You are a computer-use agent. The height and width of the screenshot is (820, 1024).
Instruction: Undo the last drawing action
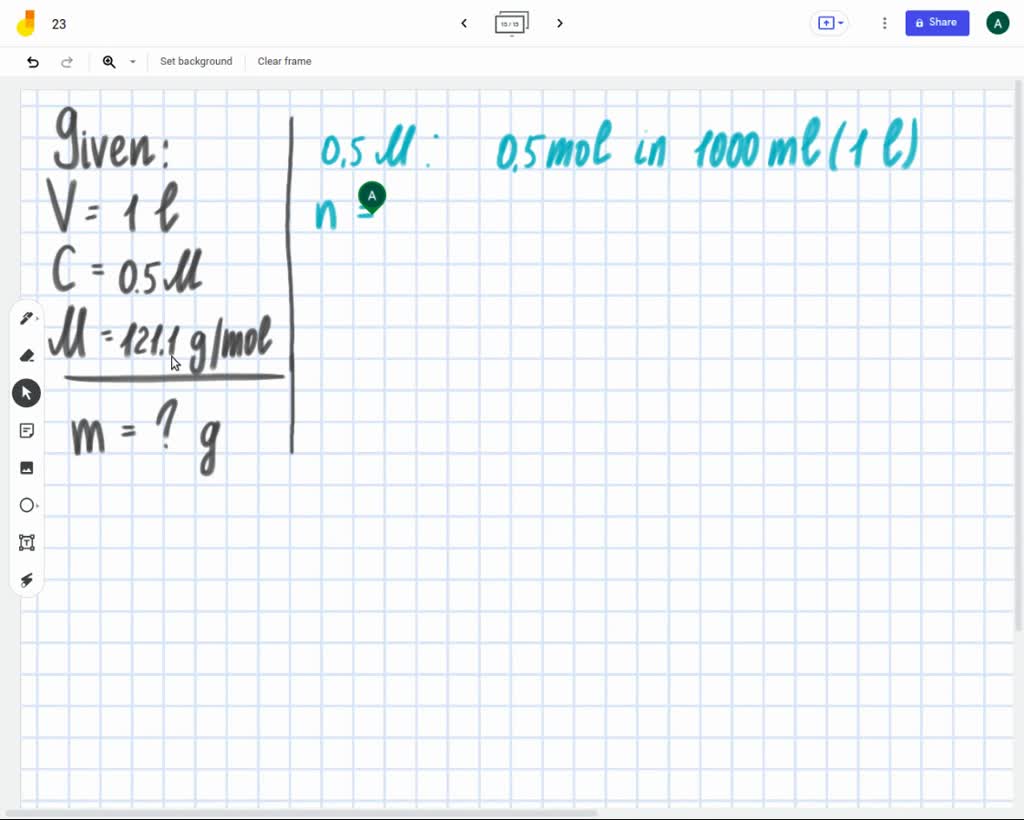(x=32, y=62)
